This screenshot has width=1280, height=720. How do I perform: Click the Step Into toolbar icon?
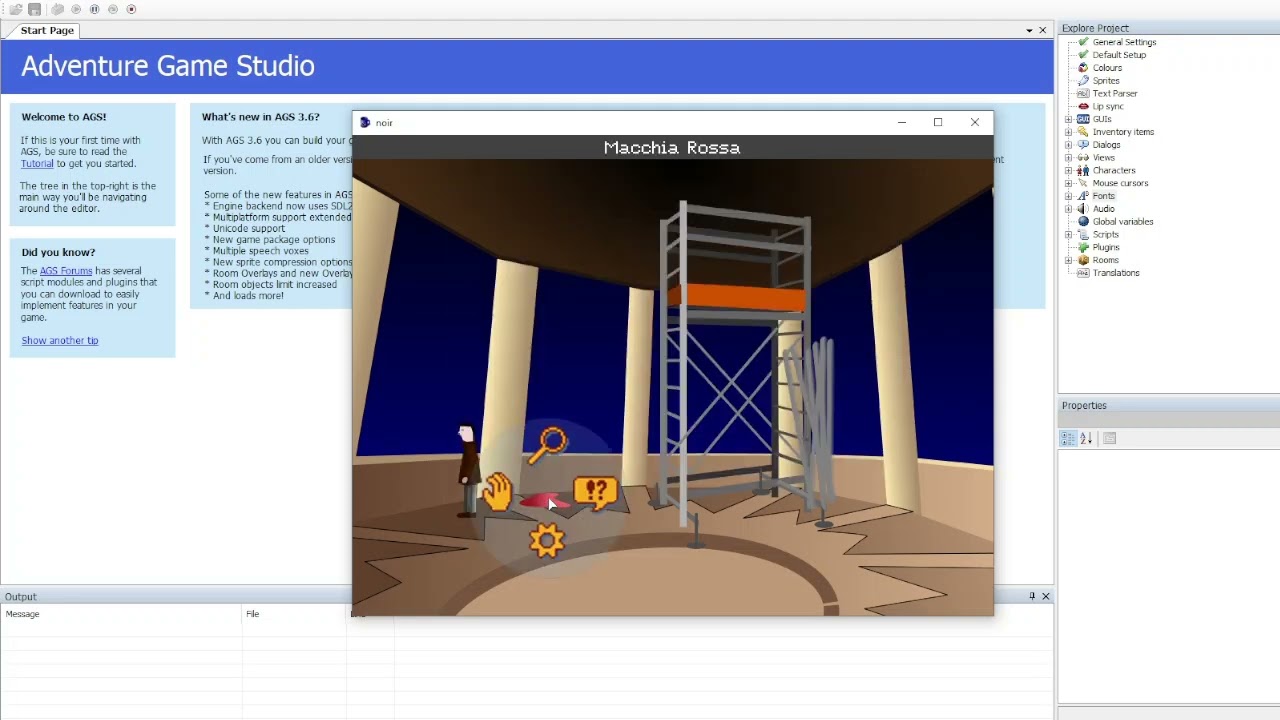coord(112,9)
